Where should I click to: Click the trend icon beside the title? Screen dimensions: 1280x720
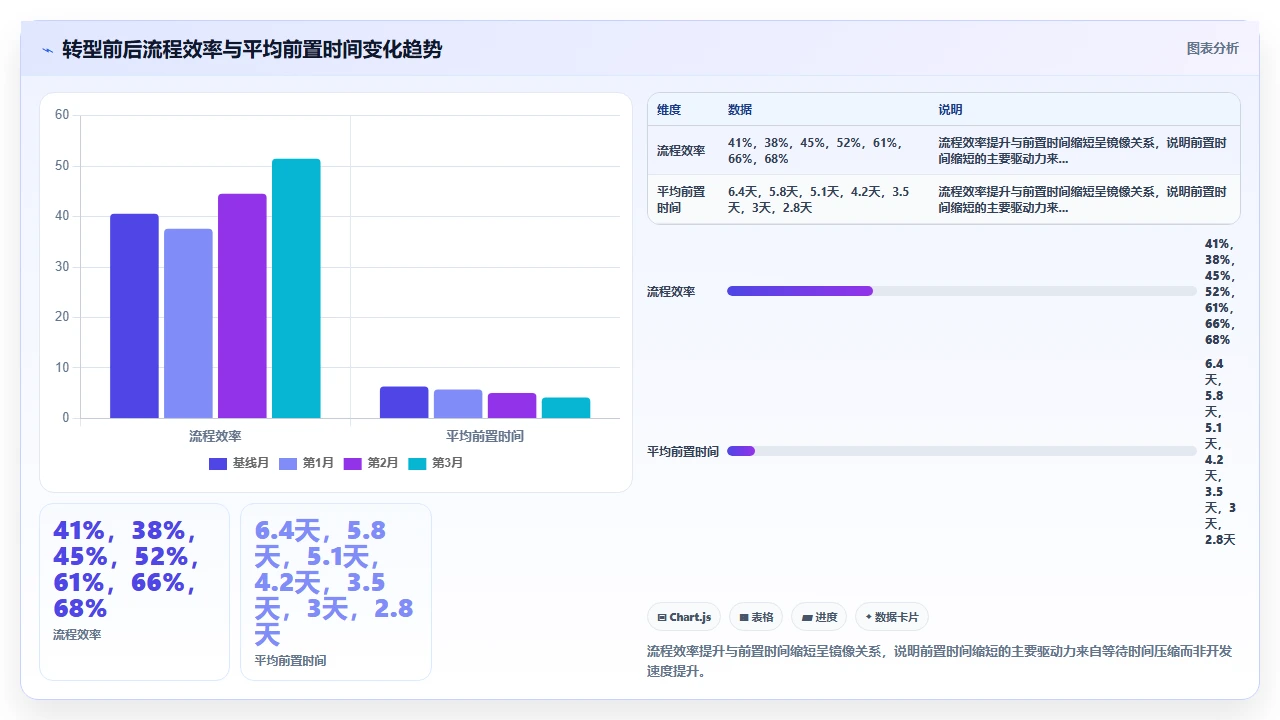pyautogui.click(x=48, y=50)
